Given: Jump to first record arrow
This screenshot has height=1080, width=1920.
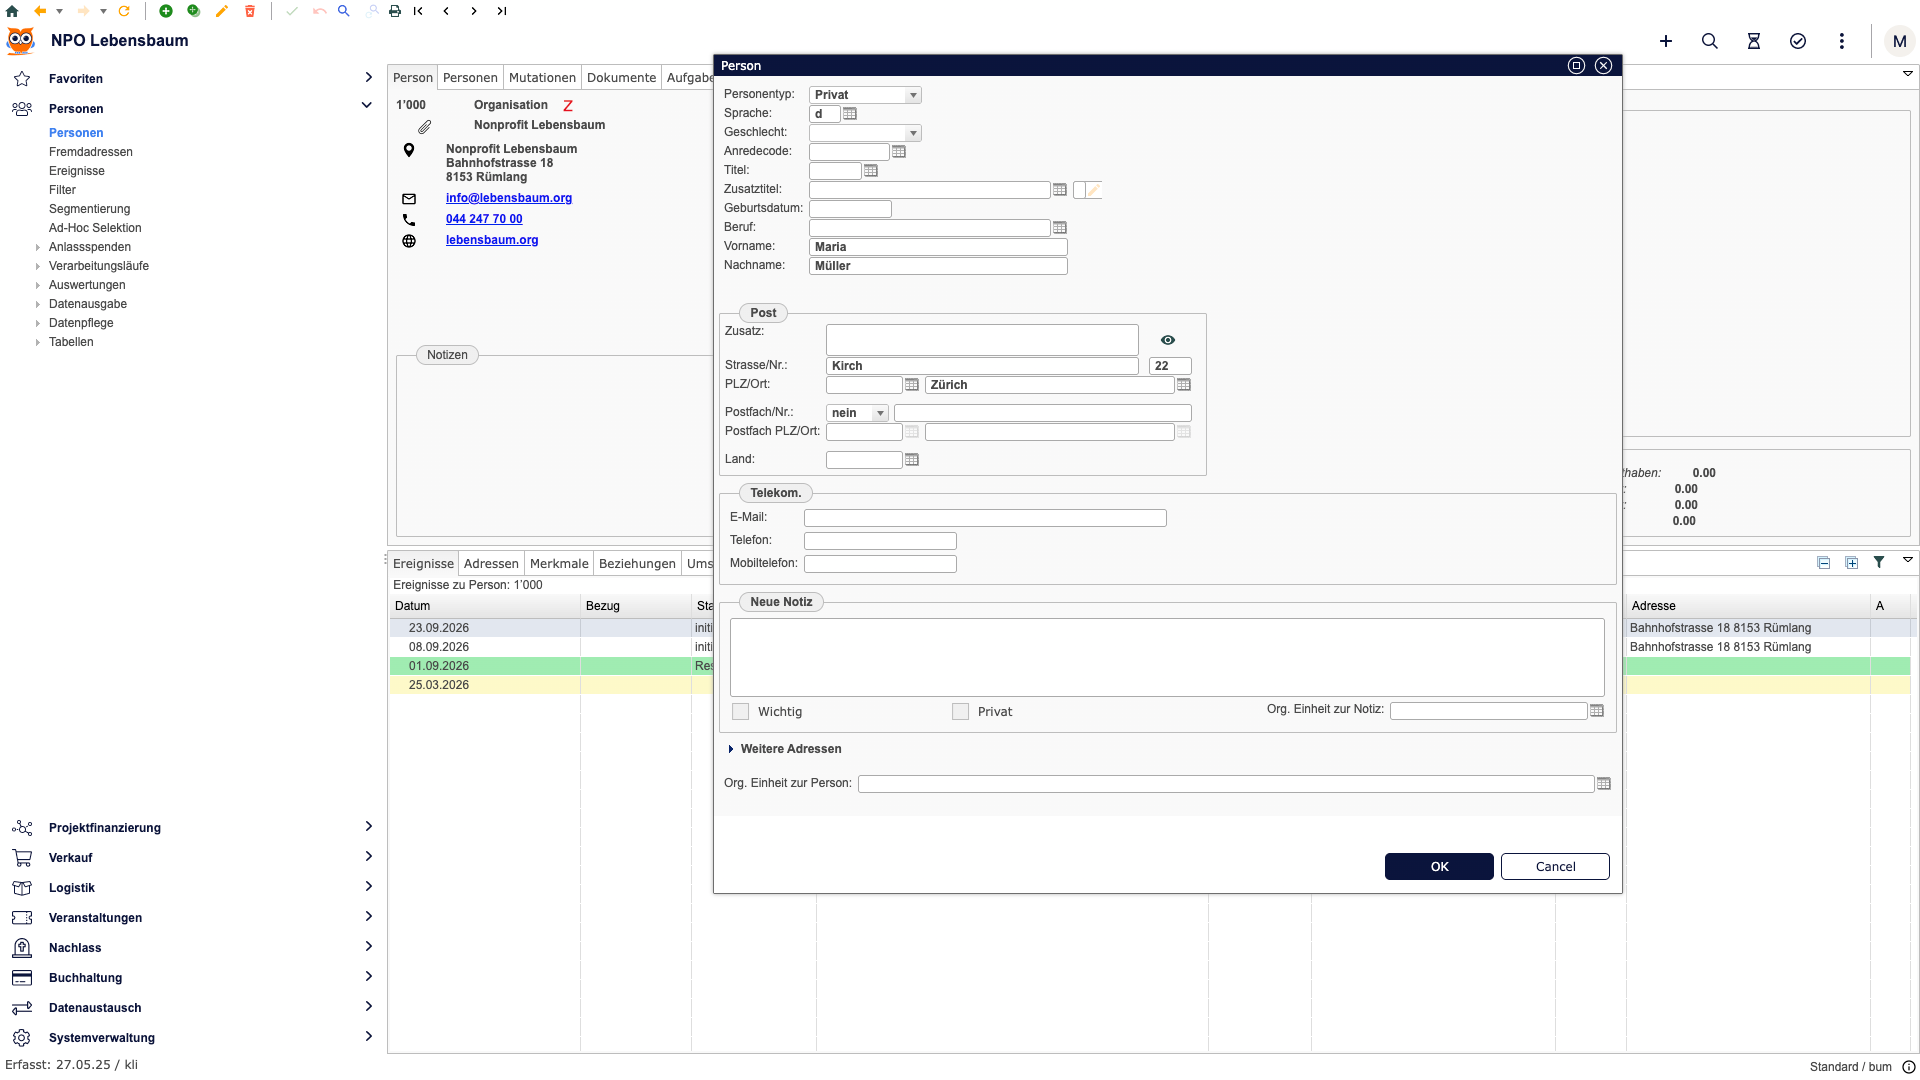Looking at the screenshot, I should pyautogui.click(x=418, y=11).
